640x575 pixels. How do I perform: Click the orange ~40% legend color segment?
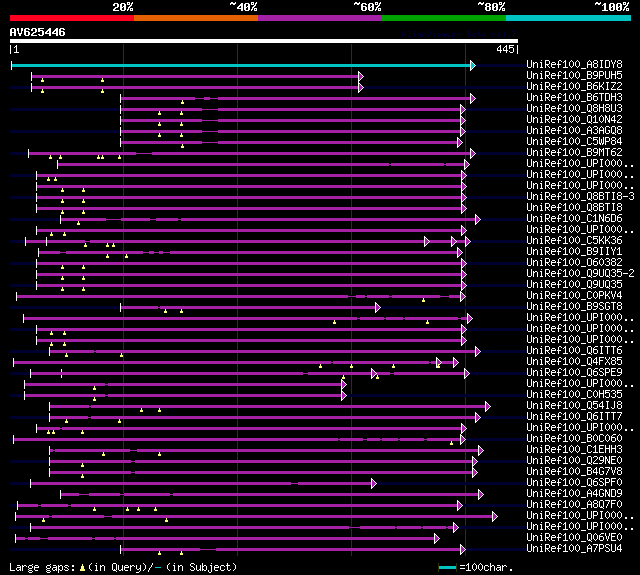point(196,18)
